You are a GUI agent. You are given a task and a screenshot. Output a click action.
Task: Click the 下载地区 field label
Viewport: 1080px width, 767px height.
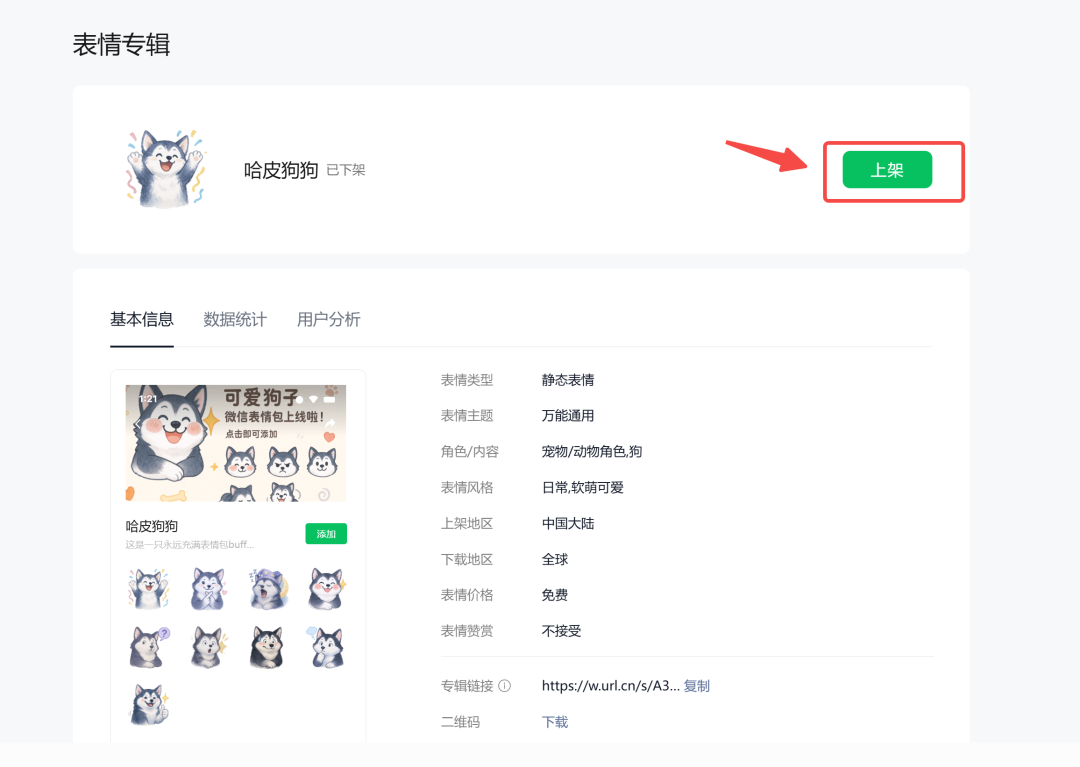click(467, 559)
